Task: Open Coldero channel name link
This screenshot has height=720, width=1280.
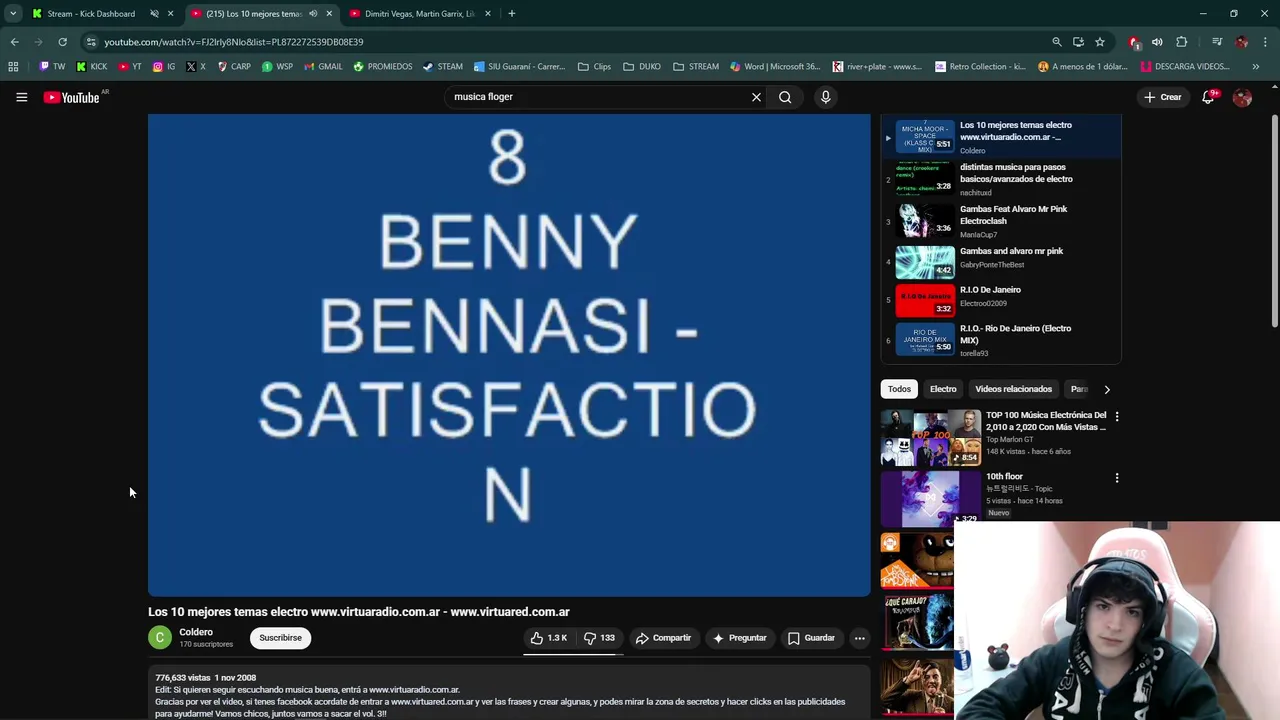Action: [x=196, y=632]
